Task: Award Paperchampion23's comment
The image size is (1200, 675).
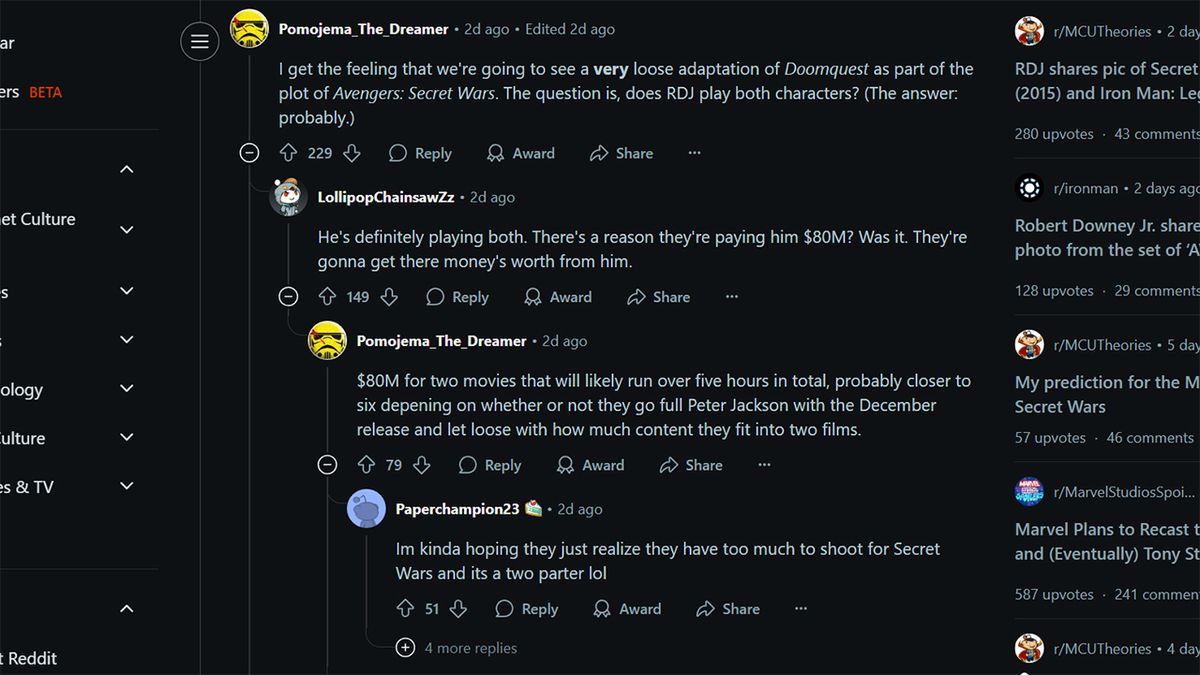Action: 627,609
